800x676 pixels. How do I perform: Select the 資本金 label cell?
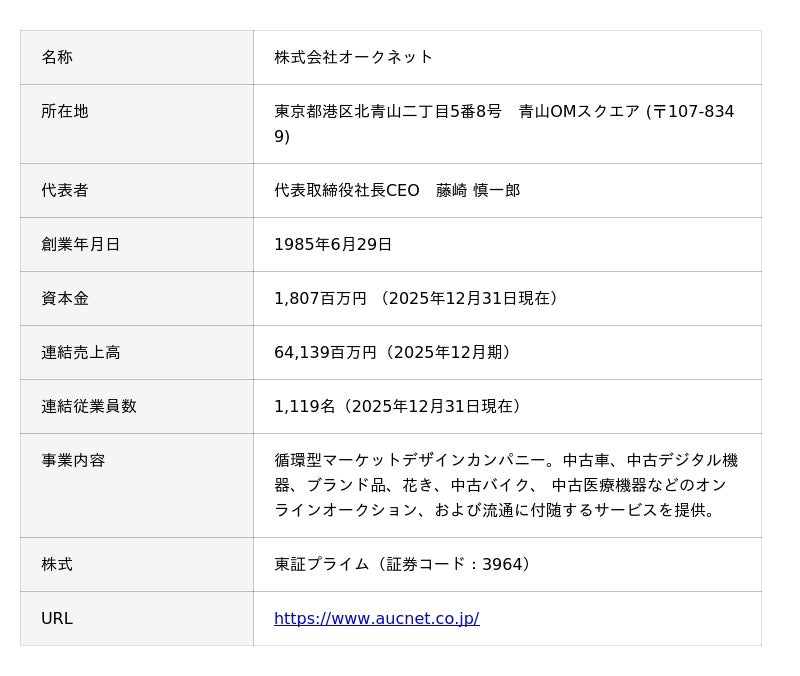pos(65,298)
